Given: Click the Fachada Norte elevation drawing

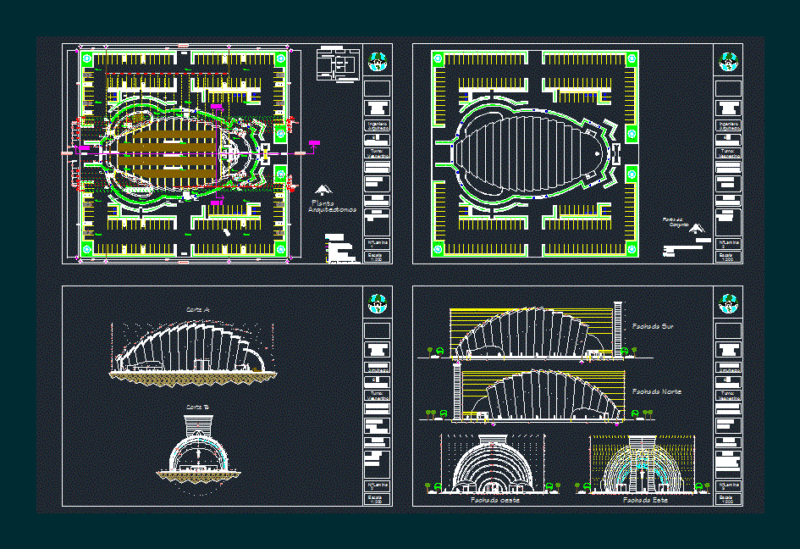Looking at the screenshot, I should pos(536,395).
